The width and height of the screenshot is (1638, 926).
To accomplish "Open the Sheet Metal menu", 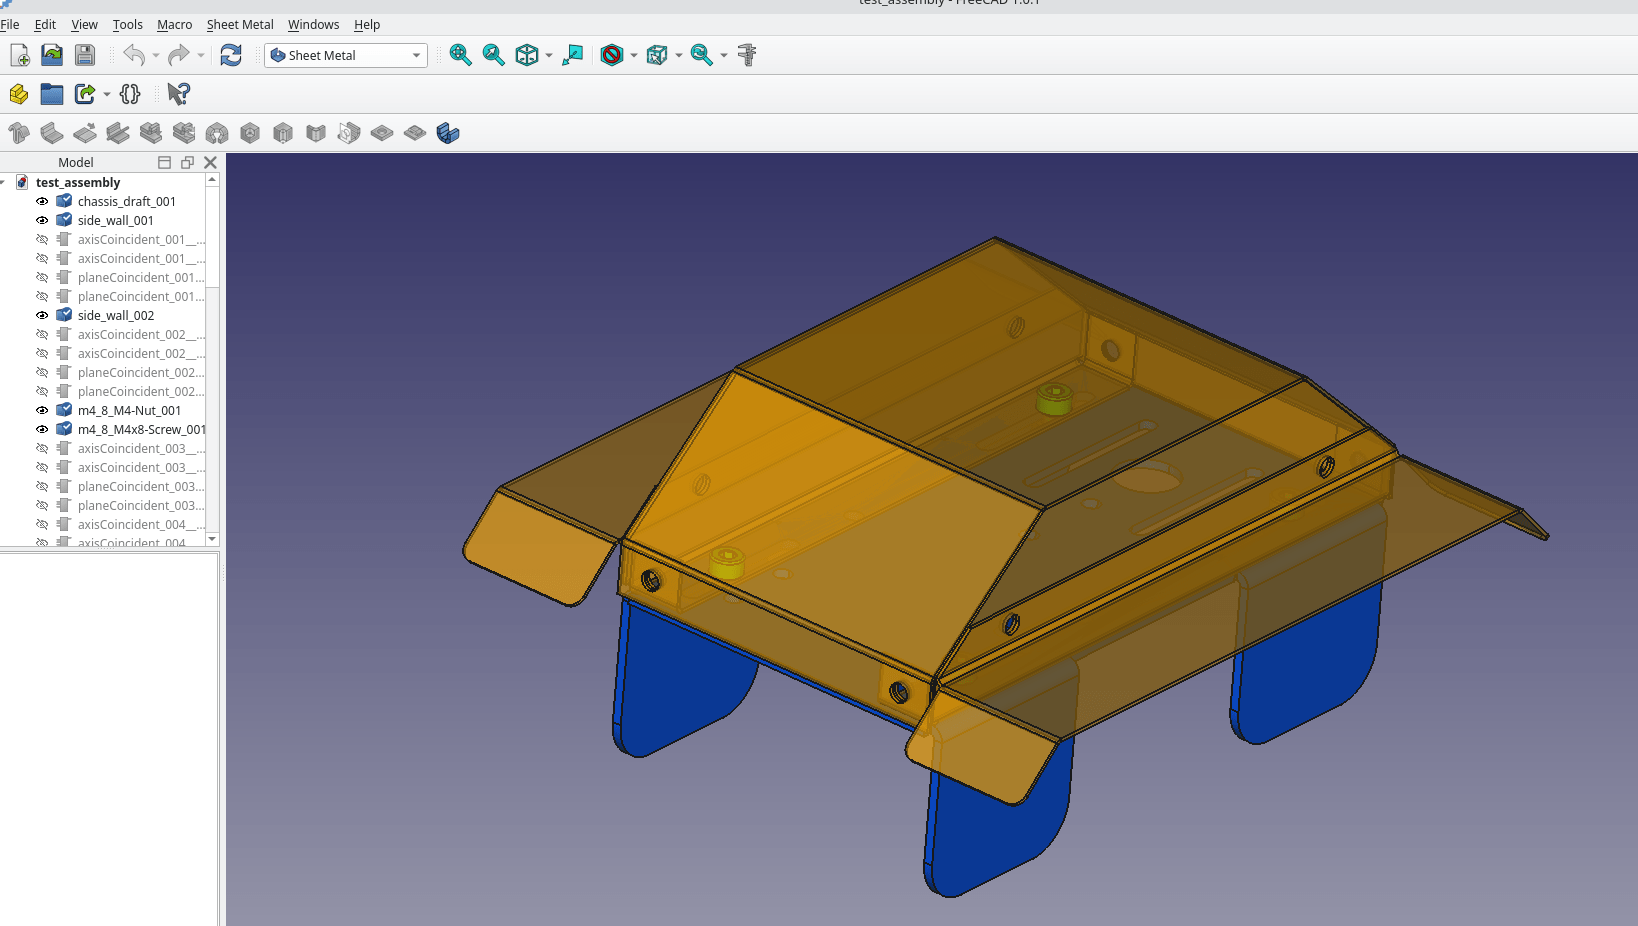I will [x=240, y=24].
